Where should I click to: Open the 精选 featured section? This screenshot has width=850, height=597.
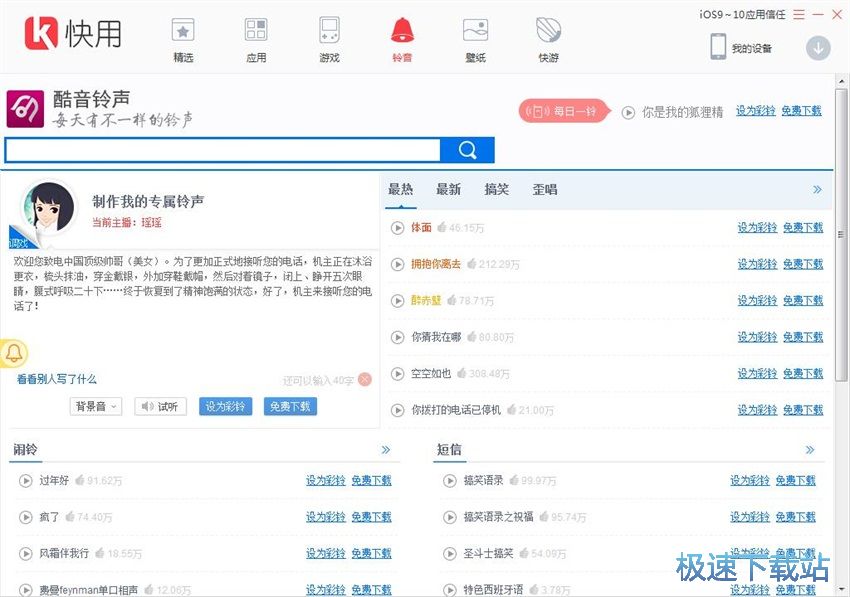tap(183, 40)
